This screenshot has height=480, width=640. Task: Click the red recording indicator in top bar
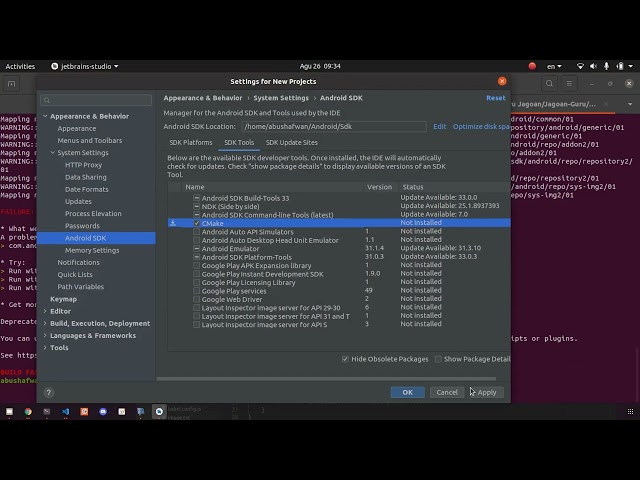pos(532,66)
